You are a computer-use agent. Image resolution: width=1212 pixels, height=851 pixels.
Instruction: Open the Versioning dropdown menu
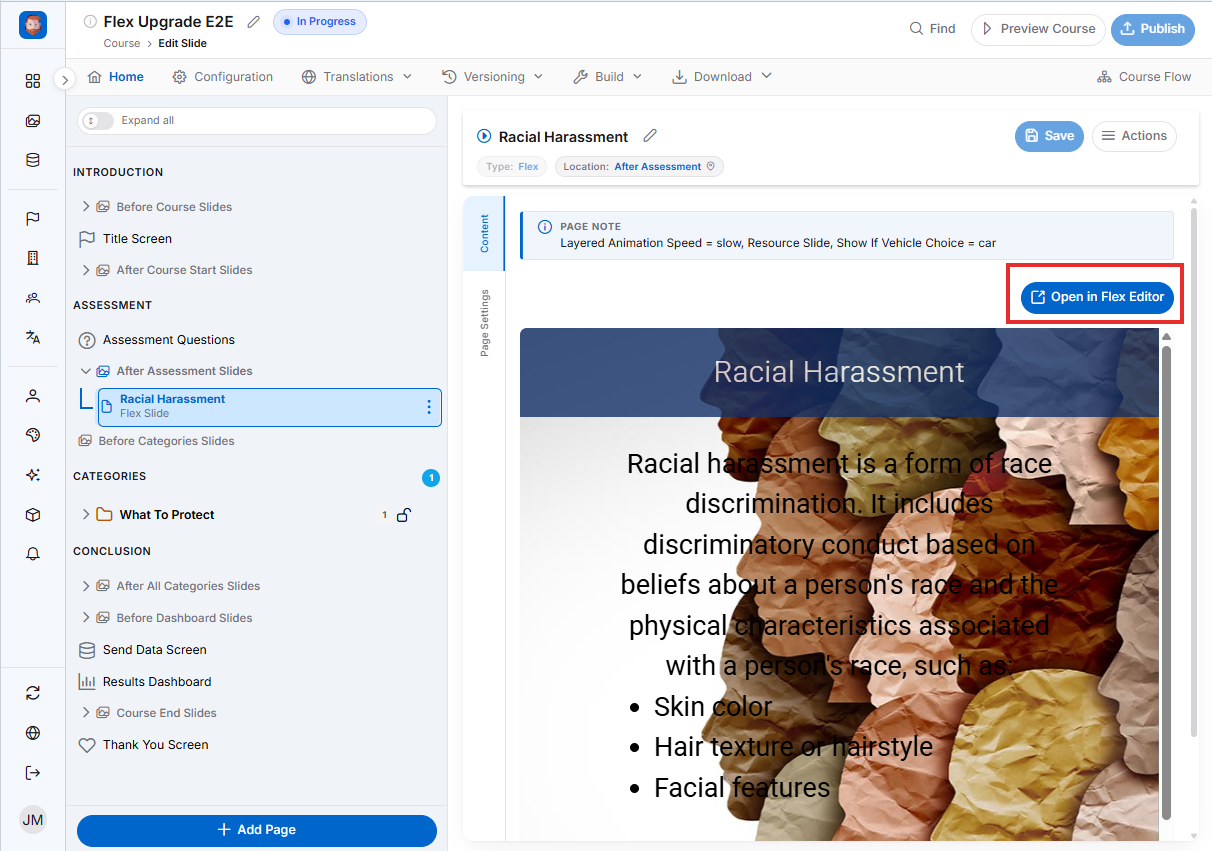point(492,77)
